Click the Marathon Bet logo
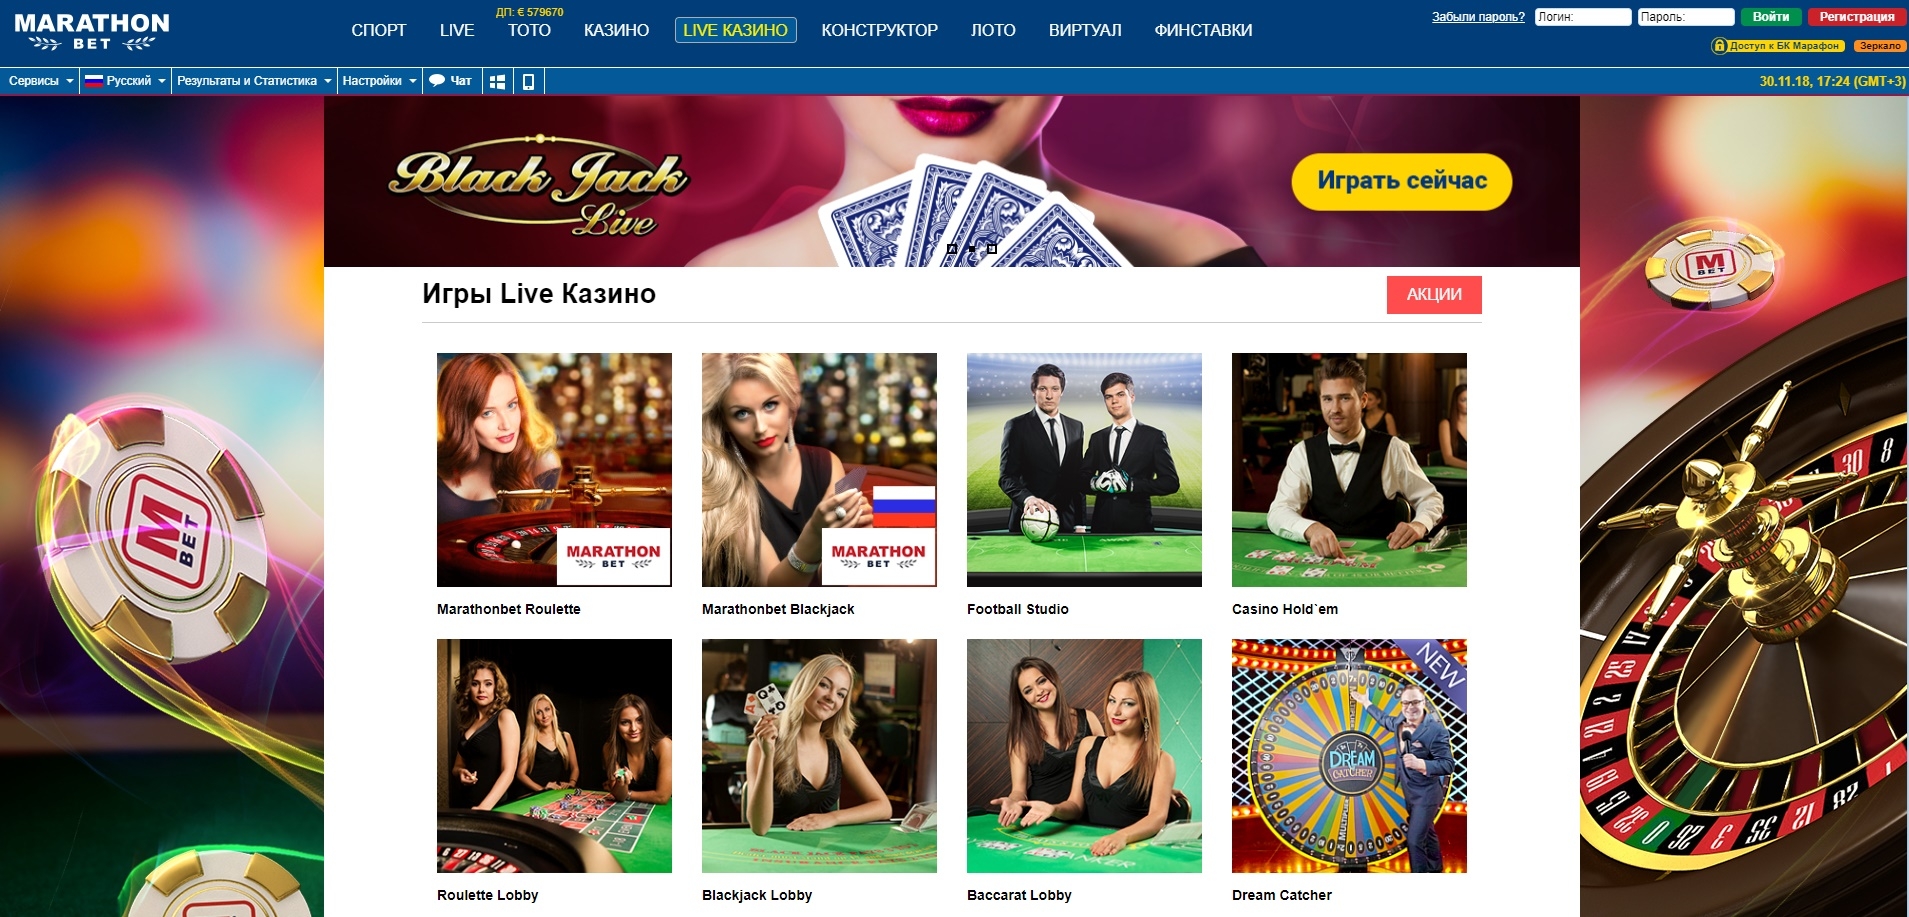Image resolution: width=1909 pixels, height=917 pixels. (x=92, y=31)
